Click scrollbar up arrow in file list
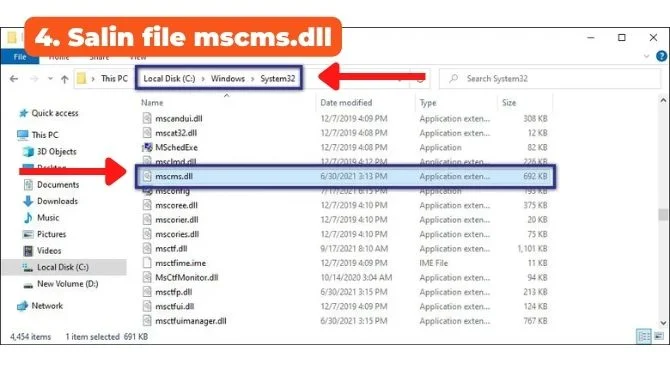 click(663, 101)
